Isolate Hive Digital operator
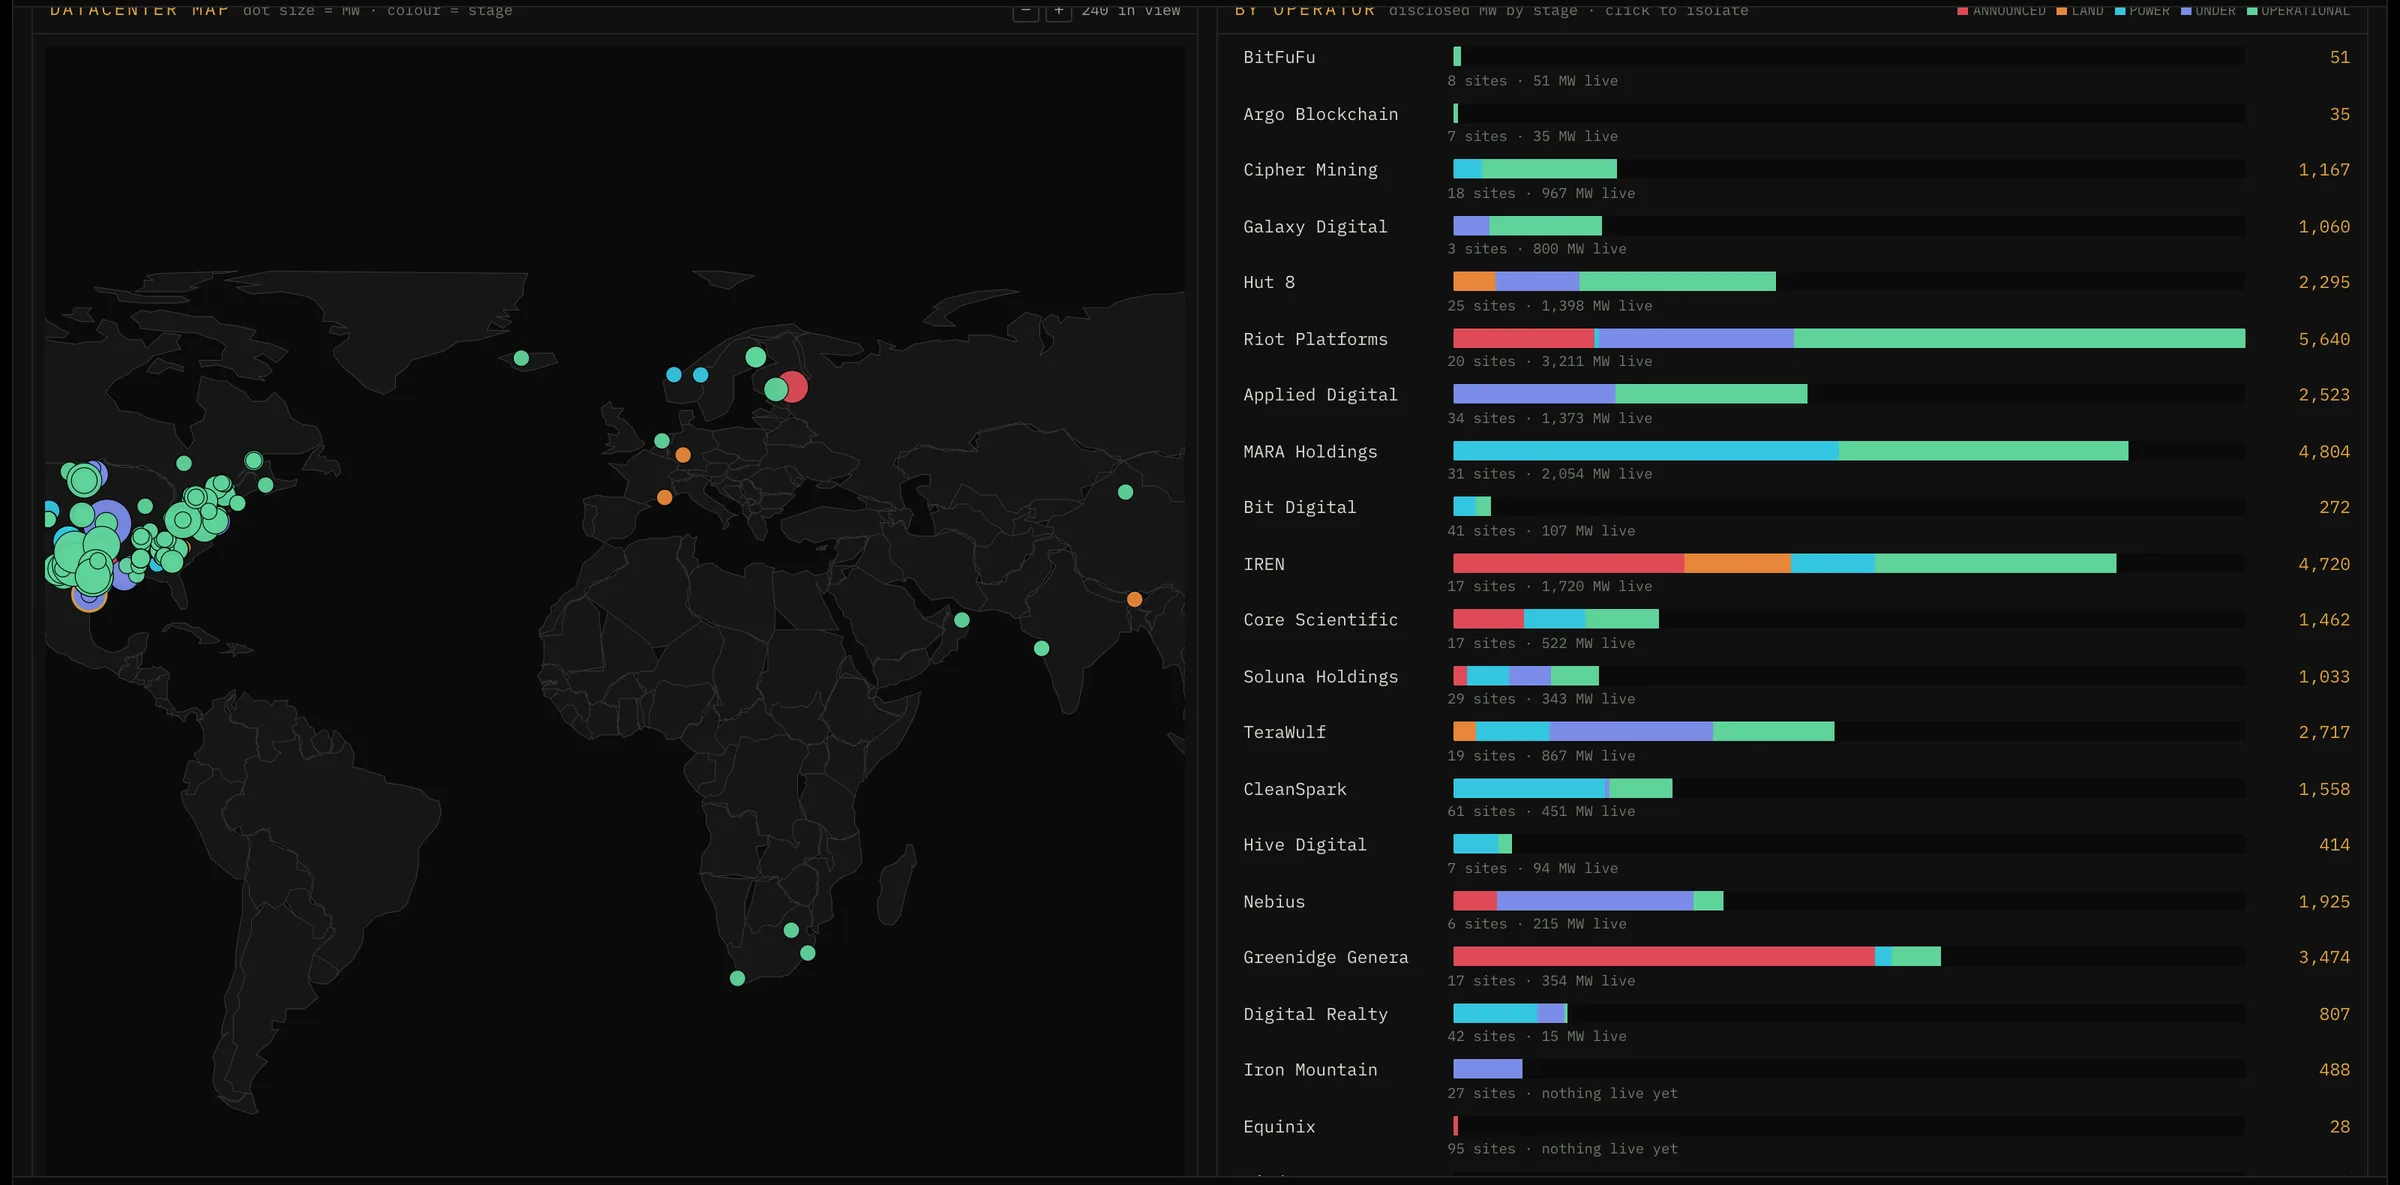 click(x=1796, y=855)
